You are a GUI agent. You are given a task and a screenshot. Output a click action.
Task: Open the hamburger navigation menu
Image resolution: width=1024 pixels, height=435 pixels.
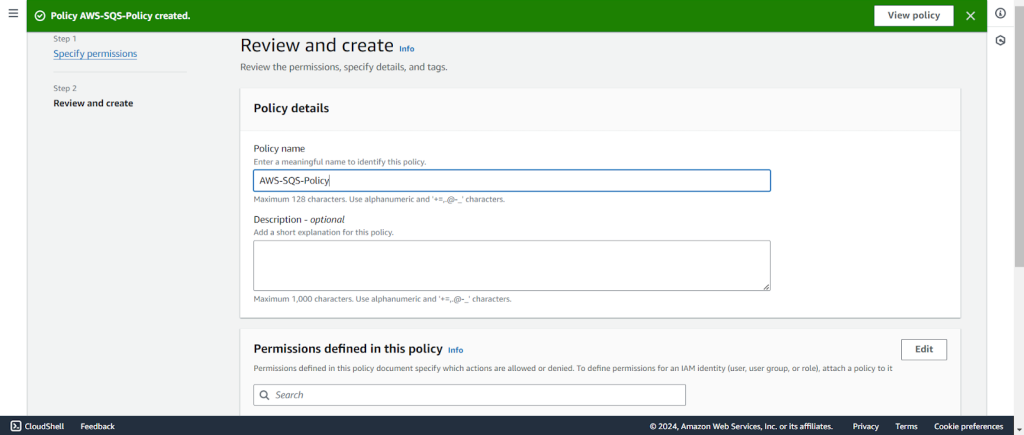[x=13, y=13]
